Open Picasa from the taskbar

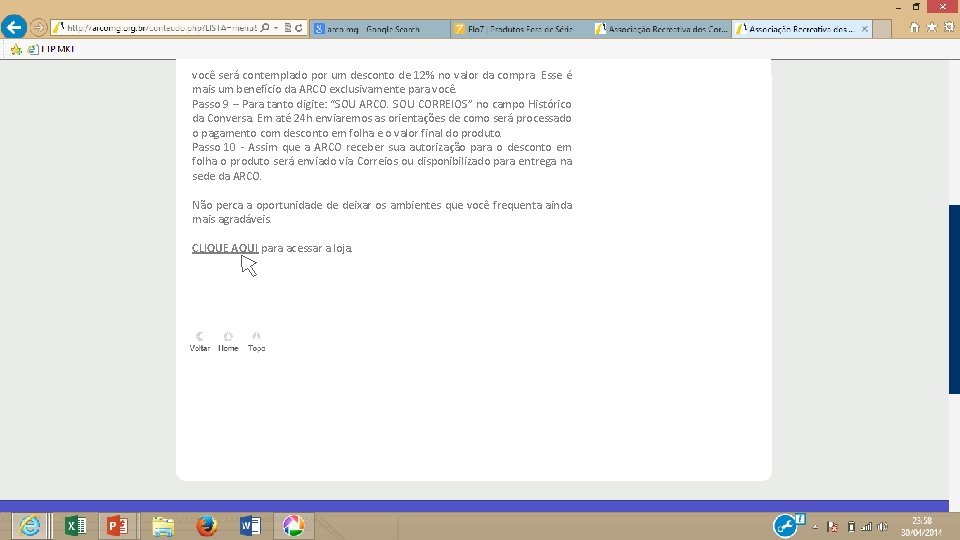[293, 526]
